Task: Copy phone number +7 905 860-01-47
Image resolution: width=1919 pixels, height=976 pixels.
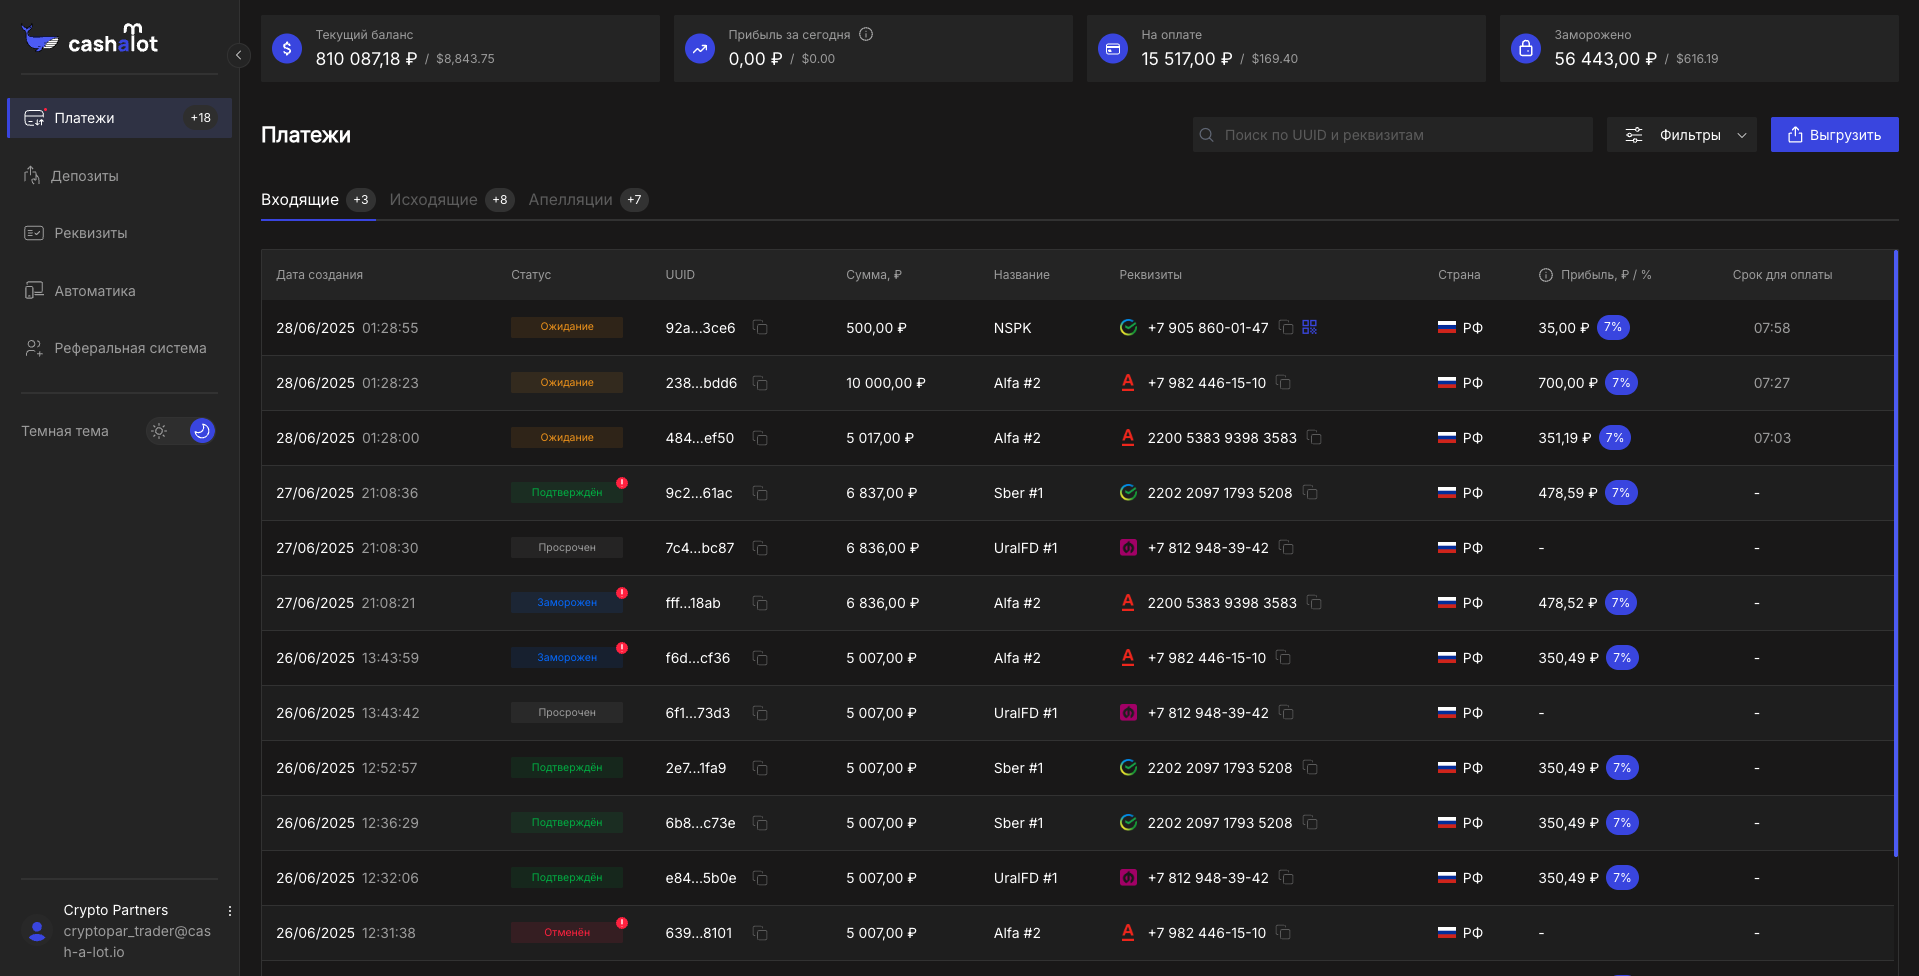Action: click(1286, 327)
